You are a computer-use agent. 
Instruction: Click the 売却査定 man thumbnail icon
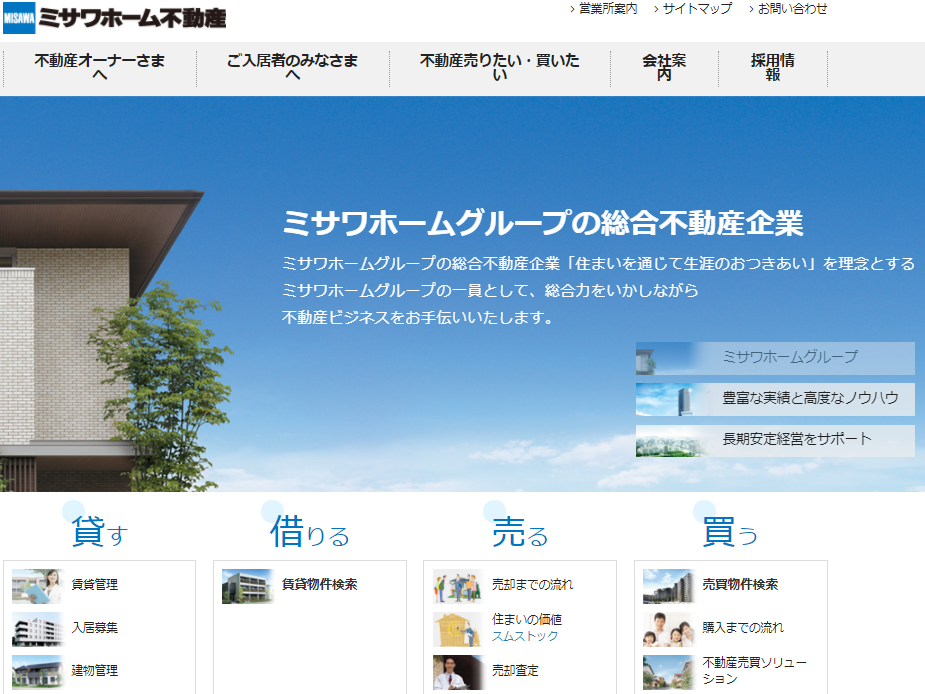tap(458, 672)
